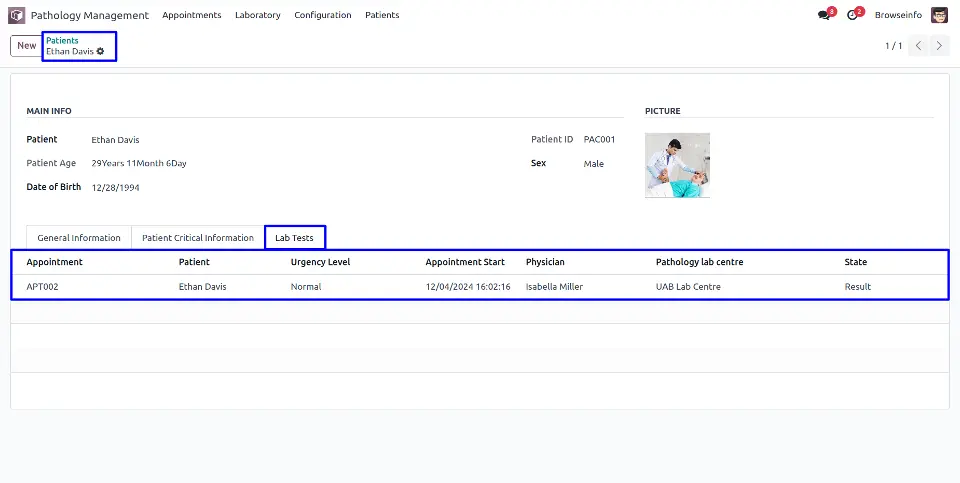Click the Isabella Miller physician cell
This screenshot has width=960, height=483.
coord(555,286)
